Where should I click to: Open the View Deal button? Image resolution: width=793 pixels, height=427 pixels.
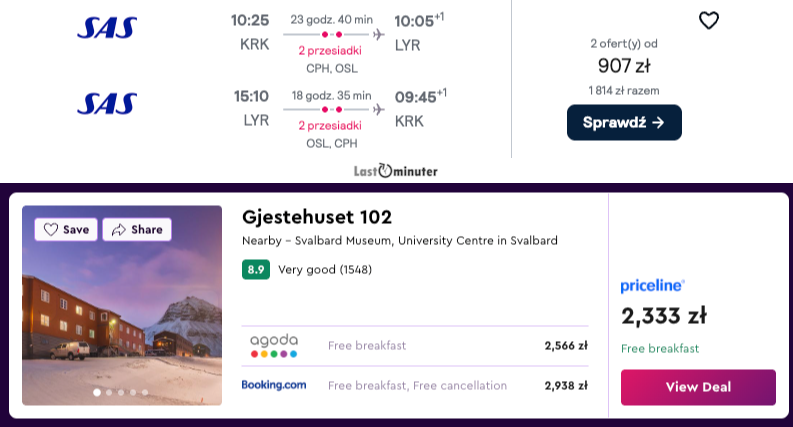coord(698,387)
